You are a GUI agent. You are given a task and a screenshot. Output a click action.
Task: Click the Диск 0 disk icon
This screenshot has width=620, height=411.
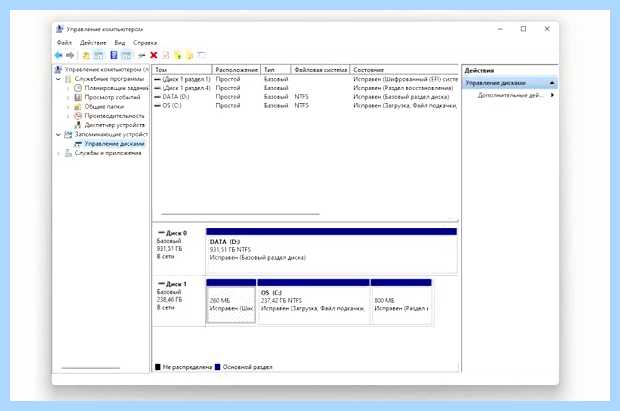pyautogui.click(x=161, y=233)
